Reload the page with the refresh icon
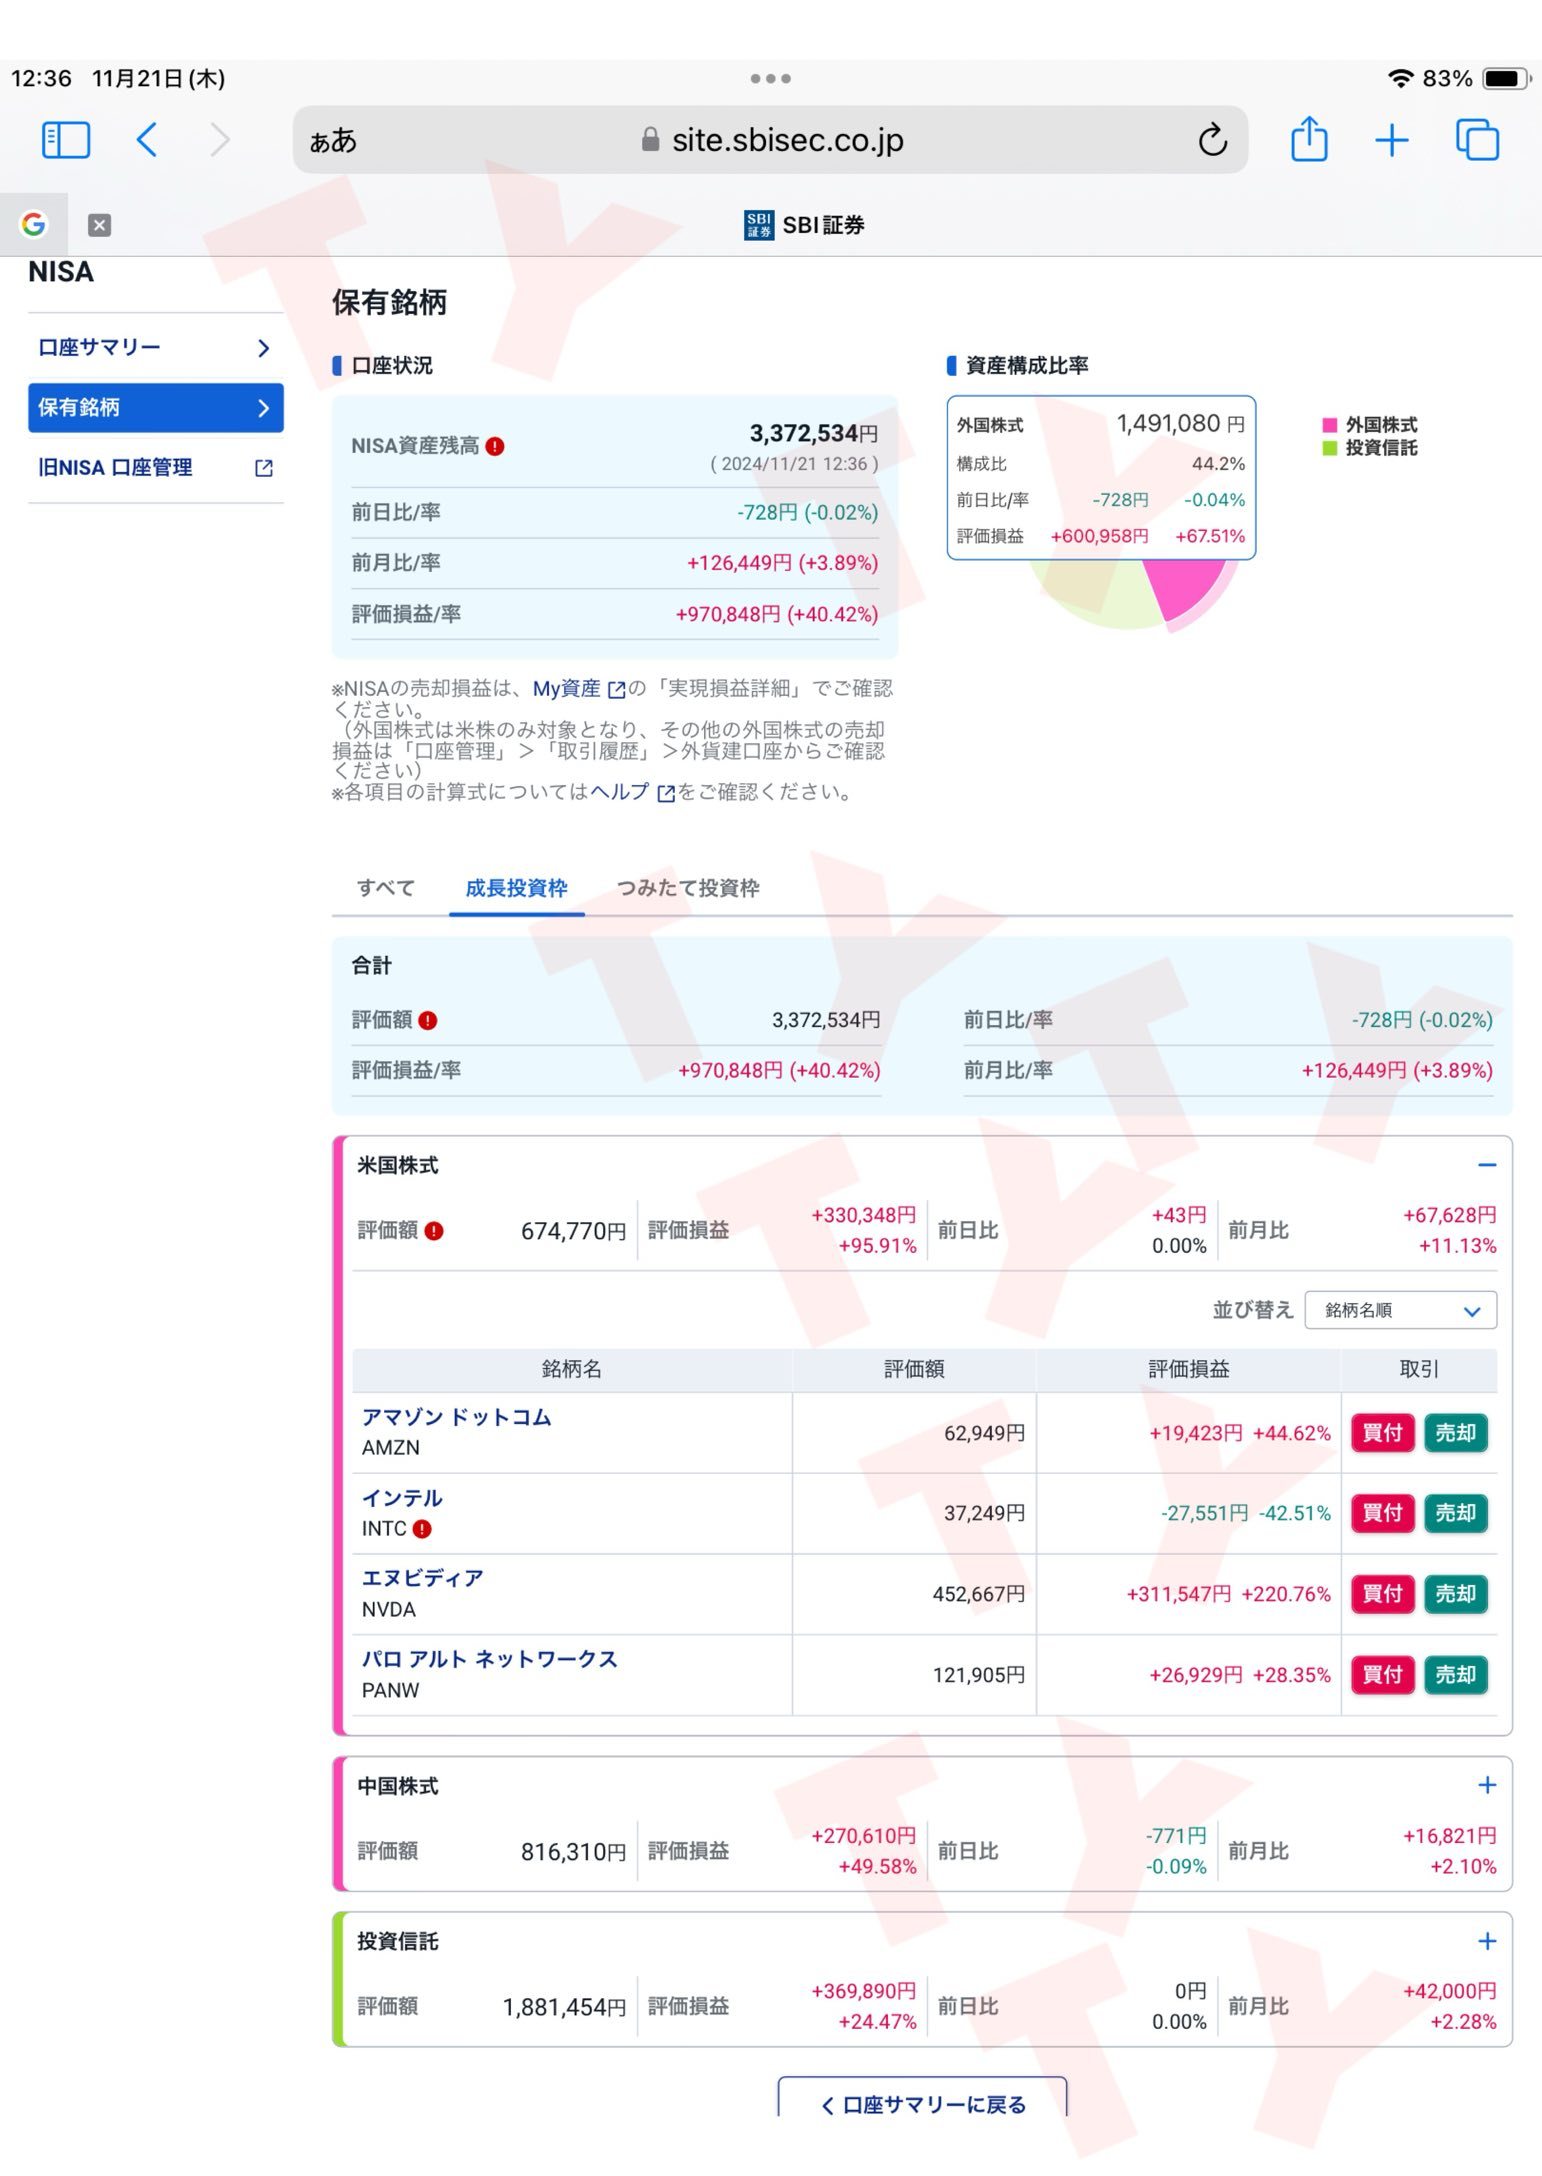The height and width of the screenshot is (2176, 1542). pos(1212,140)
